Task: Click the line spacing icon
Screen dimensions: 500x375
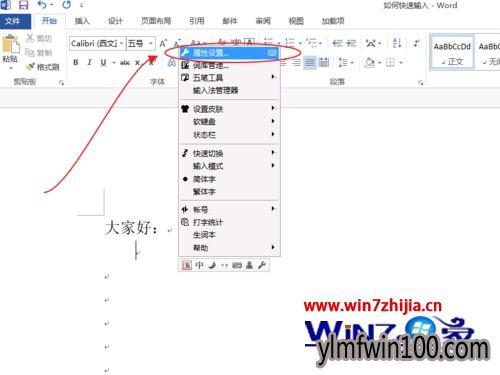Action: (x=343, y=62)
